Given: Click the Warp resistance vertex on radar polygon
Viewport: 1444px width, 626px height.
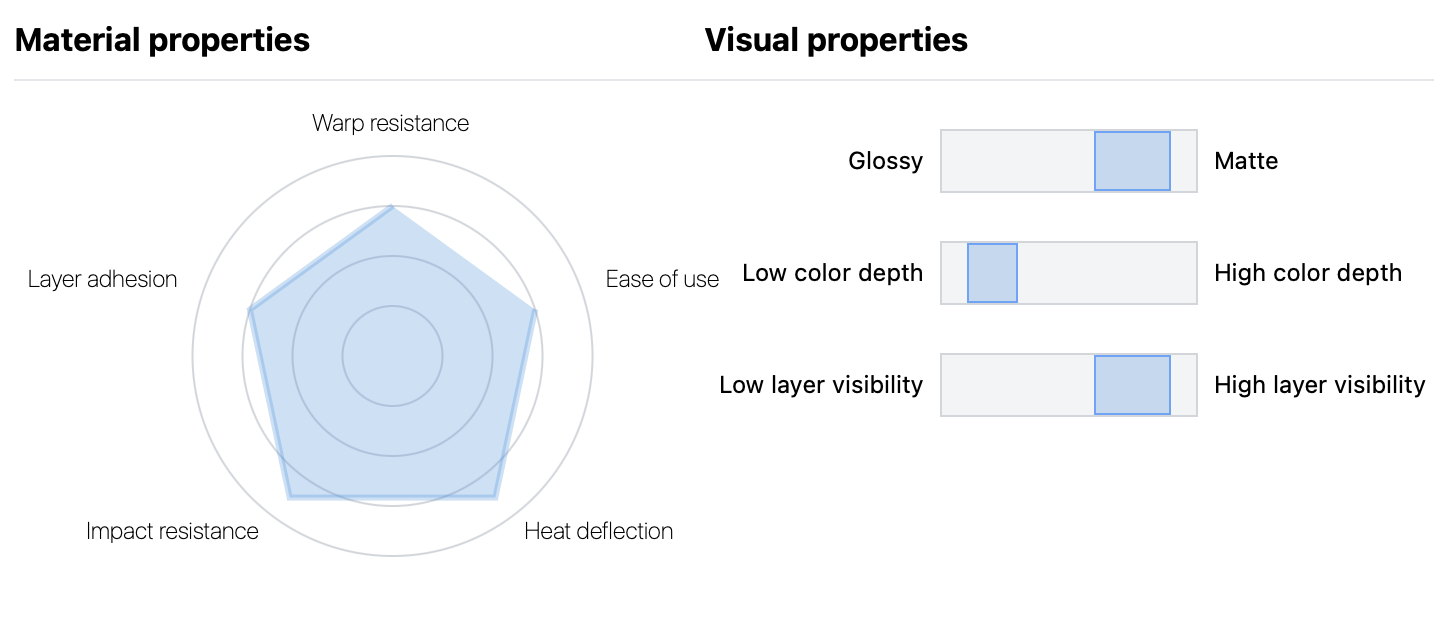Looking at the screenshot, I should pos(392,206).
